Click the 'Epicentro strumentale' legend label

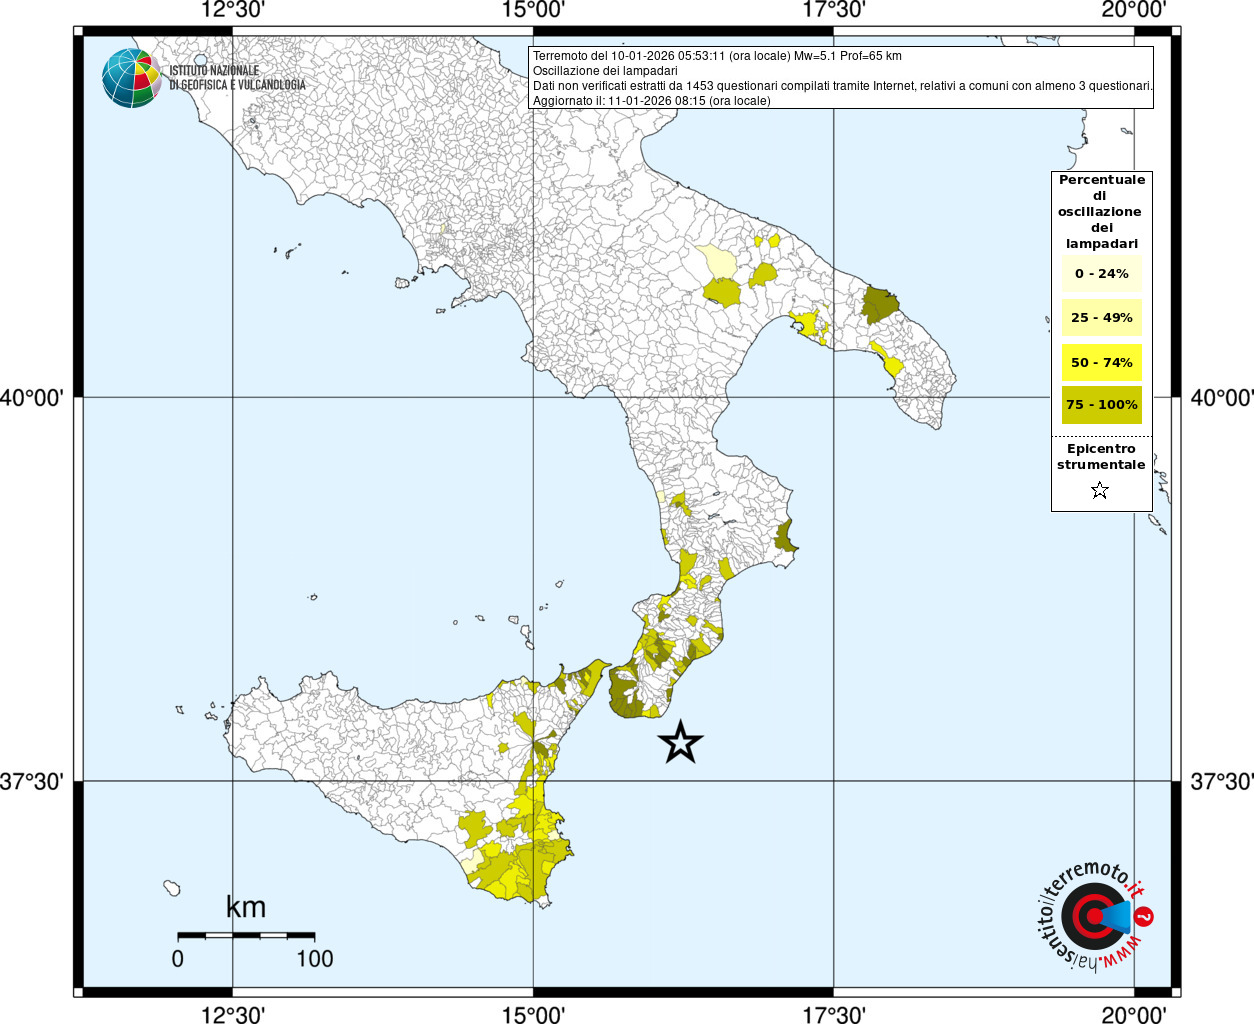(1101, 457)
